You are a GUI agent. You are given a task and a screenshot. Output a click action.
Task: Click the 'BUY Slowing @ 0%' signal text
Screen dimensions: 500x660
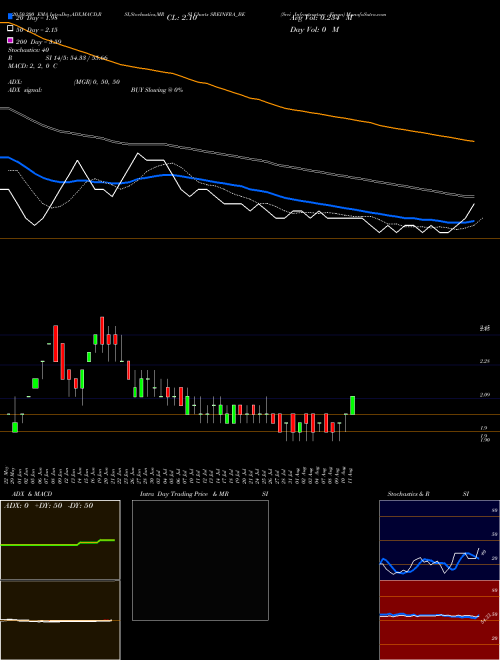tap(157, 90)
